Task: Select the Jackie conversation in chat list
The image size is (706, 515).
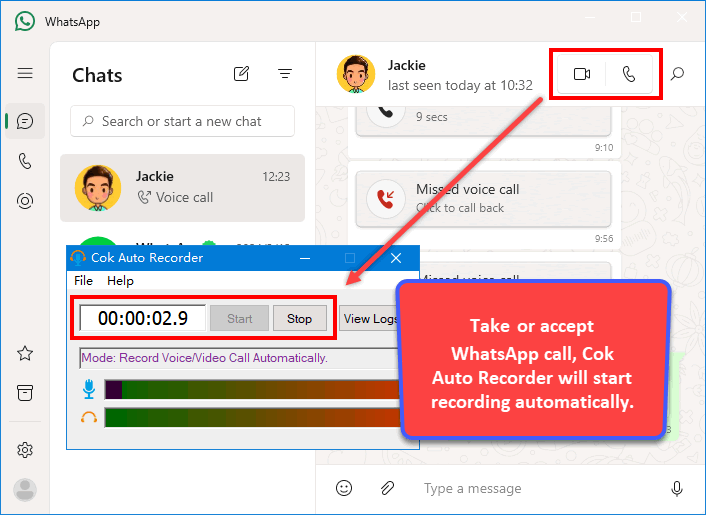Action: click(x=182, y=187)
